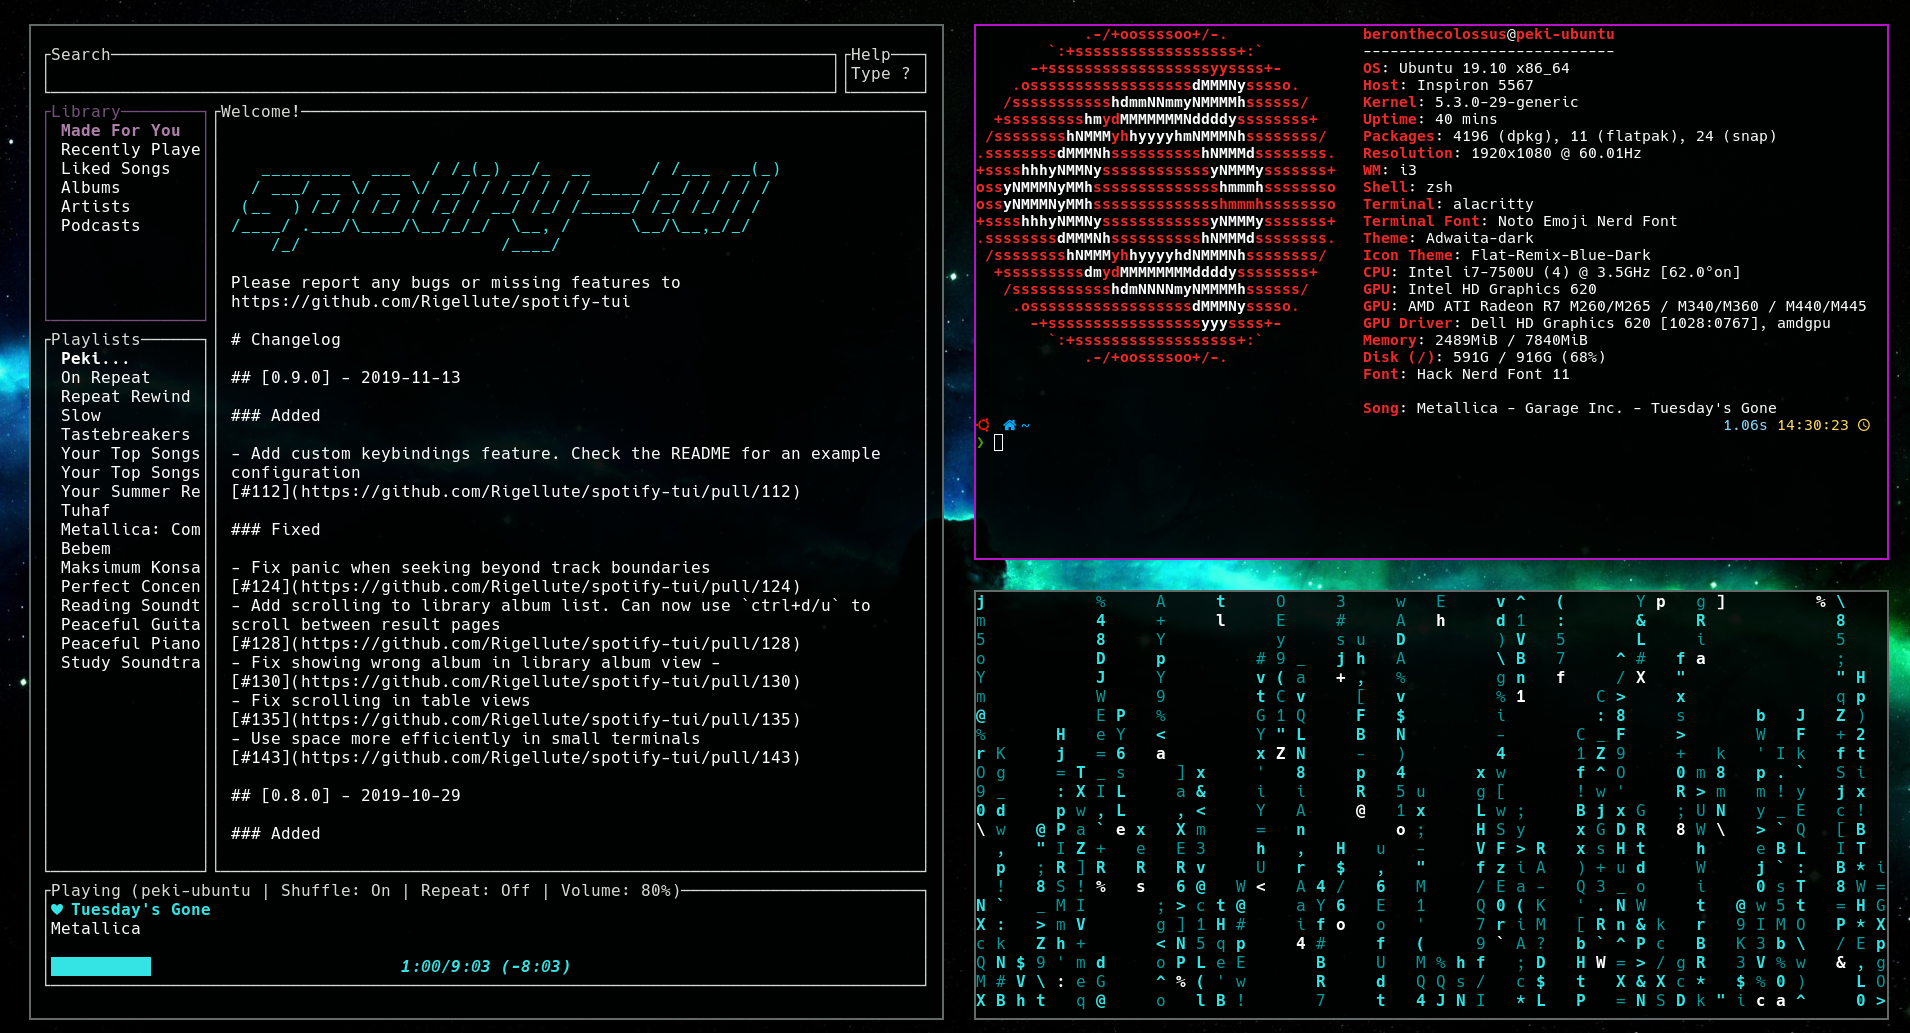This screenshot has height=1033, width=1910.
Task: Open Liked Songs in Library
Action: (116, 169)
